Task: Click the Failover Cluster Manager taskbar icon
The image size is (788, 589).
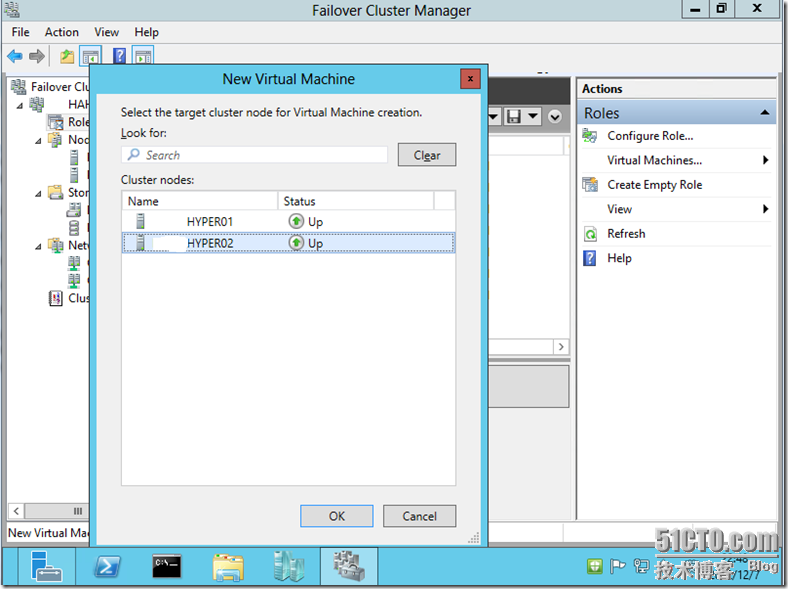Action: pyautogui.click(x=349, y=566)
